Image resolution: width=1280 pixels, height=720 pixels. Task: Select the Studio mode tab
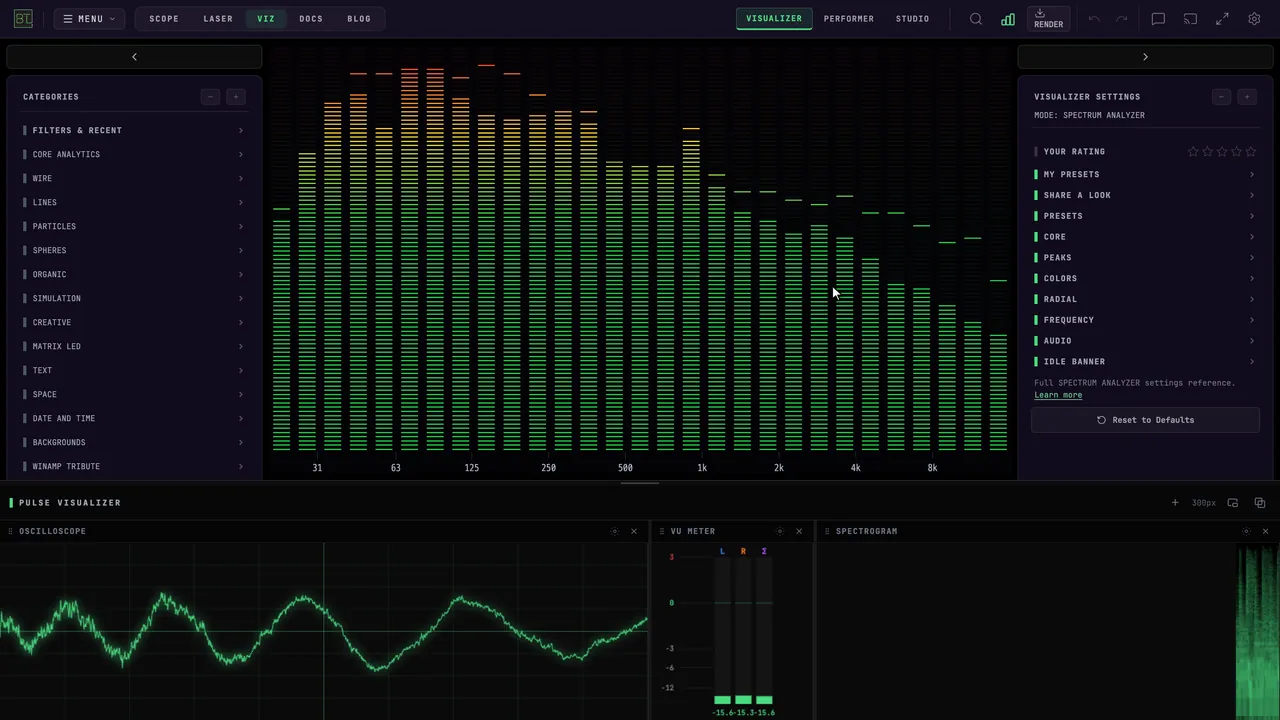point(912,19)
